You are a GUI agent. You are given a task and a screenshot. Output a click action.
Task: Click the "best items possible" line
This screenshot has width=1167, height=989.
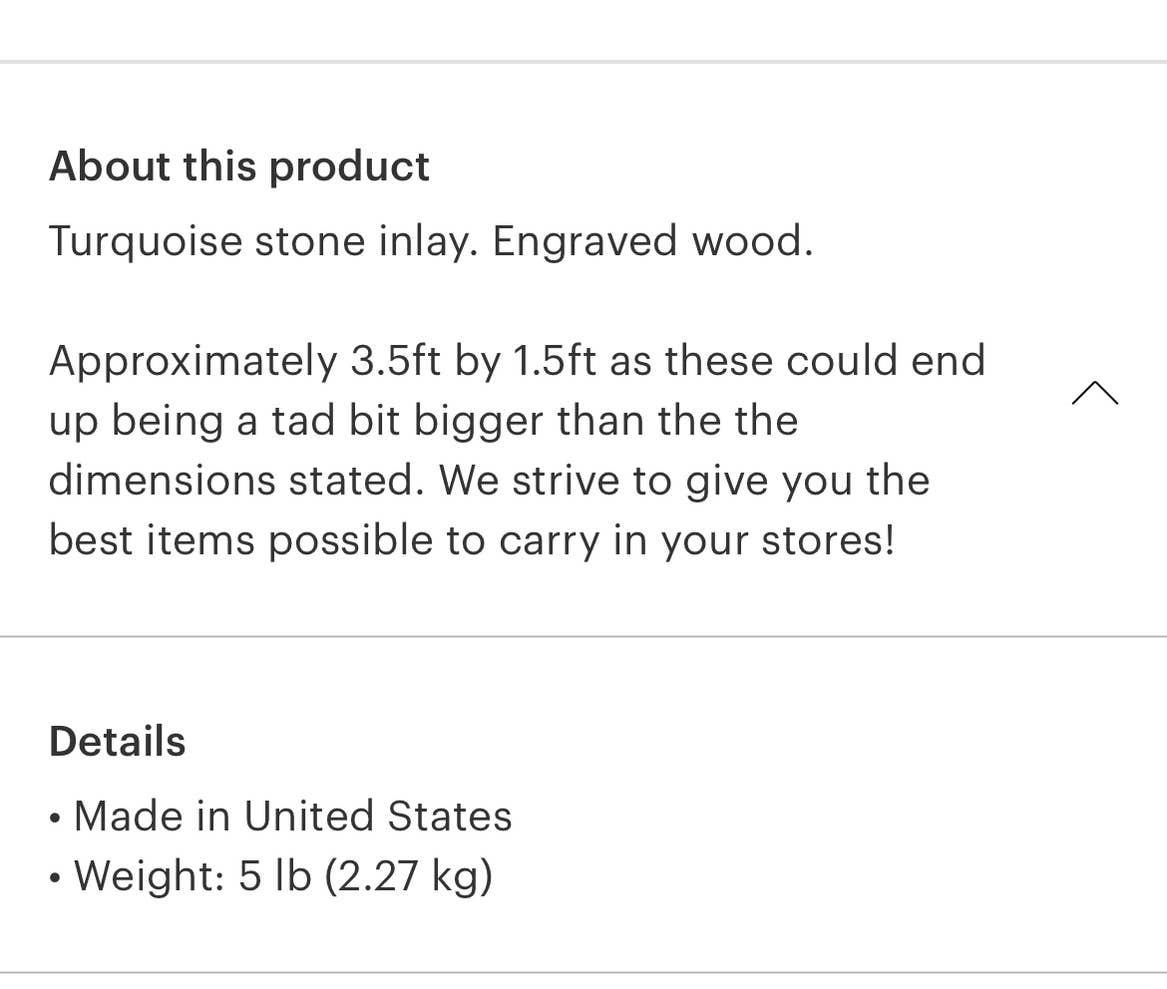(x=471, y=541)
